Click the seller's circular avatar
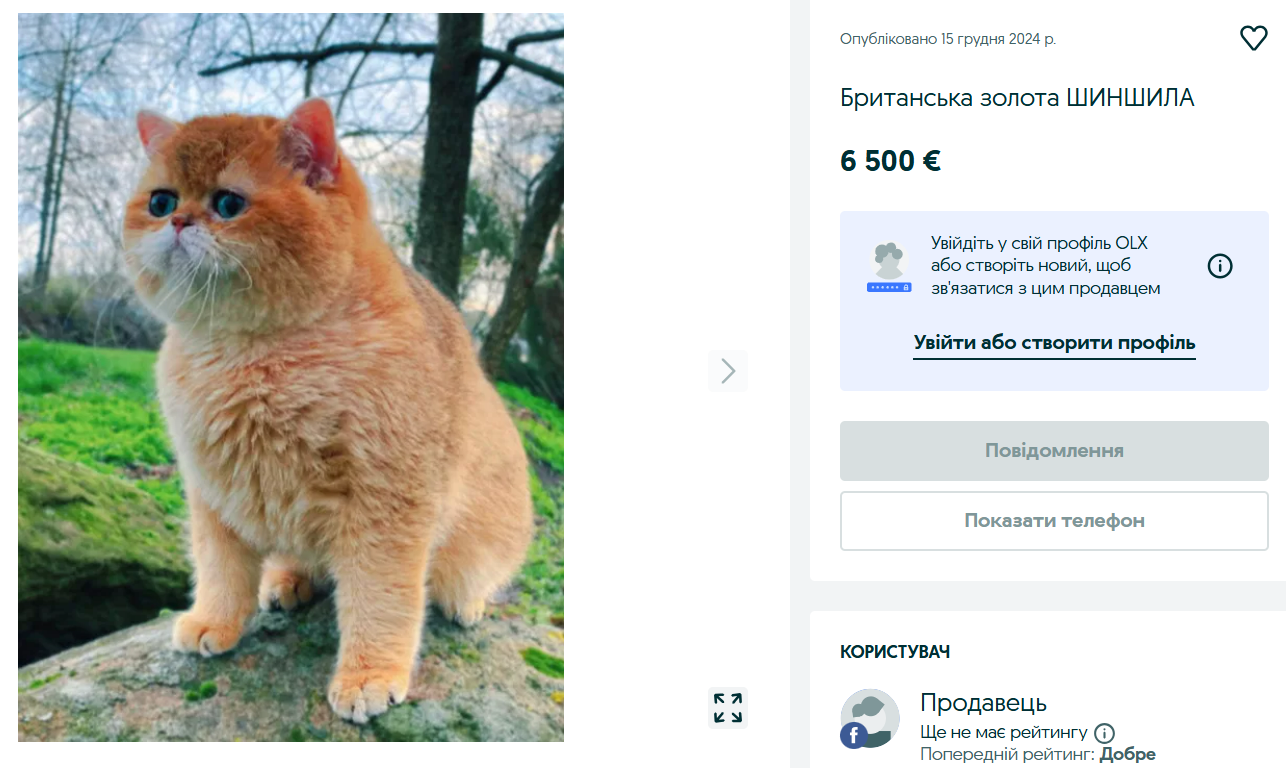1286x768 pixels. (870, 718)
